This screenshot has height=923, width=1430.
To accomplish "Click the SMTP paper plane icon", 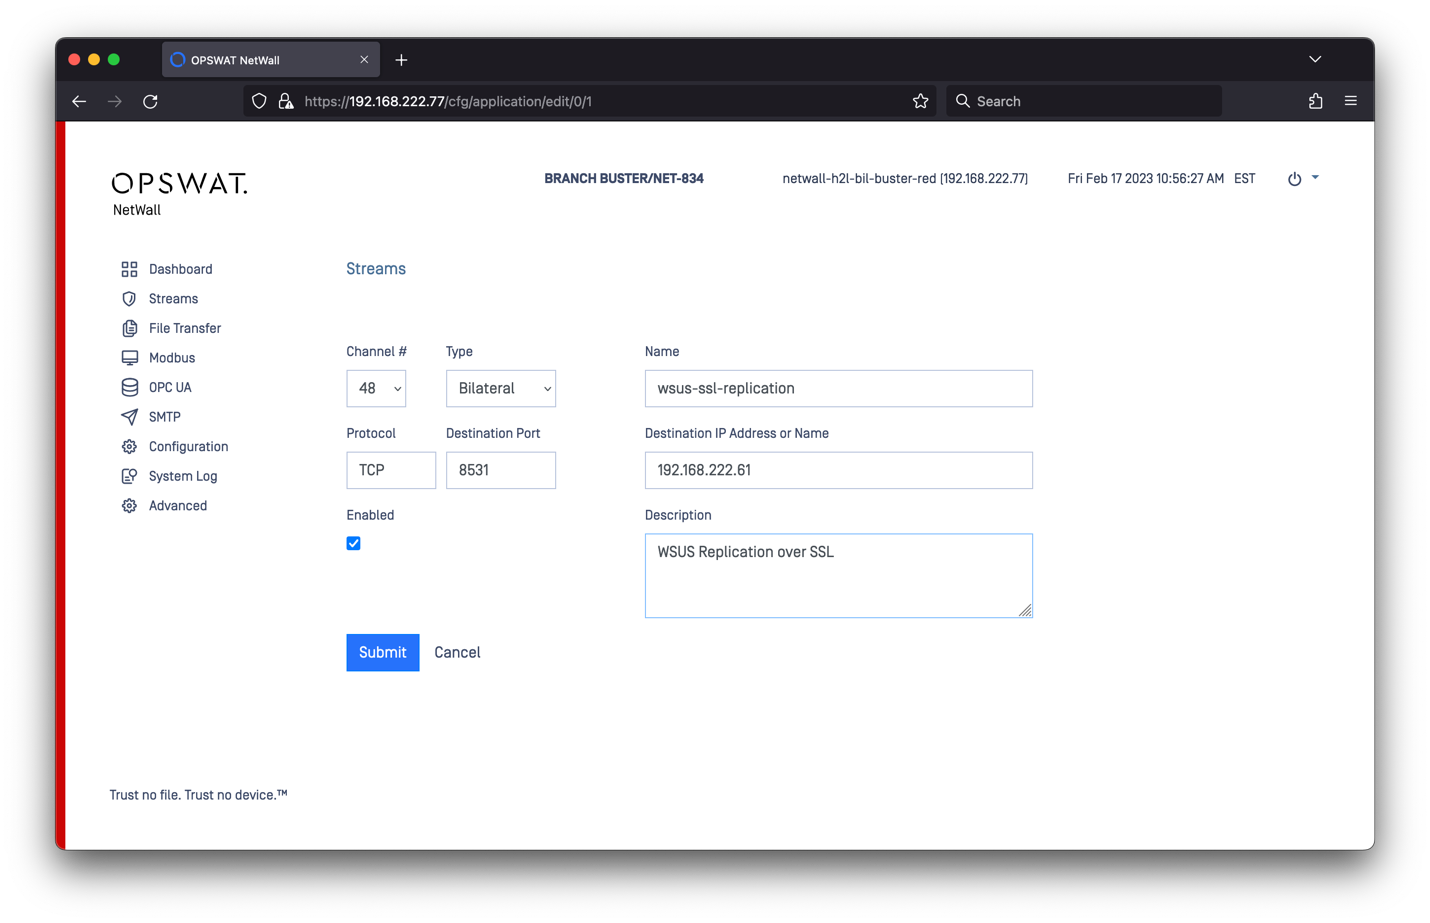I will [x=129, y=417].
